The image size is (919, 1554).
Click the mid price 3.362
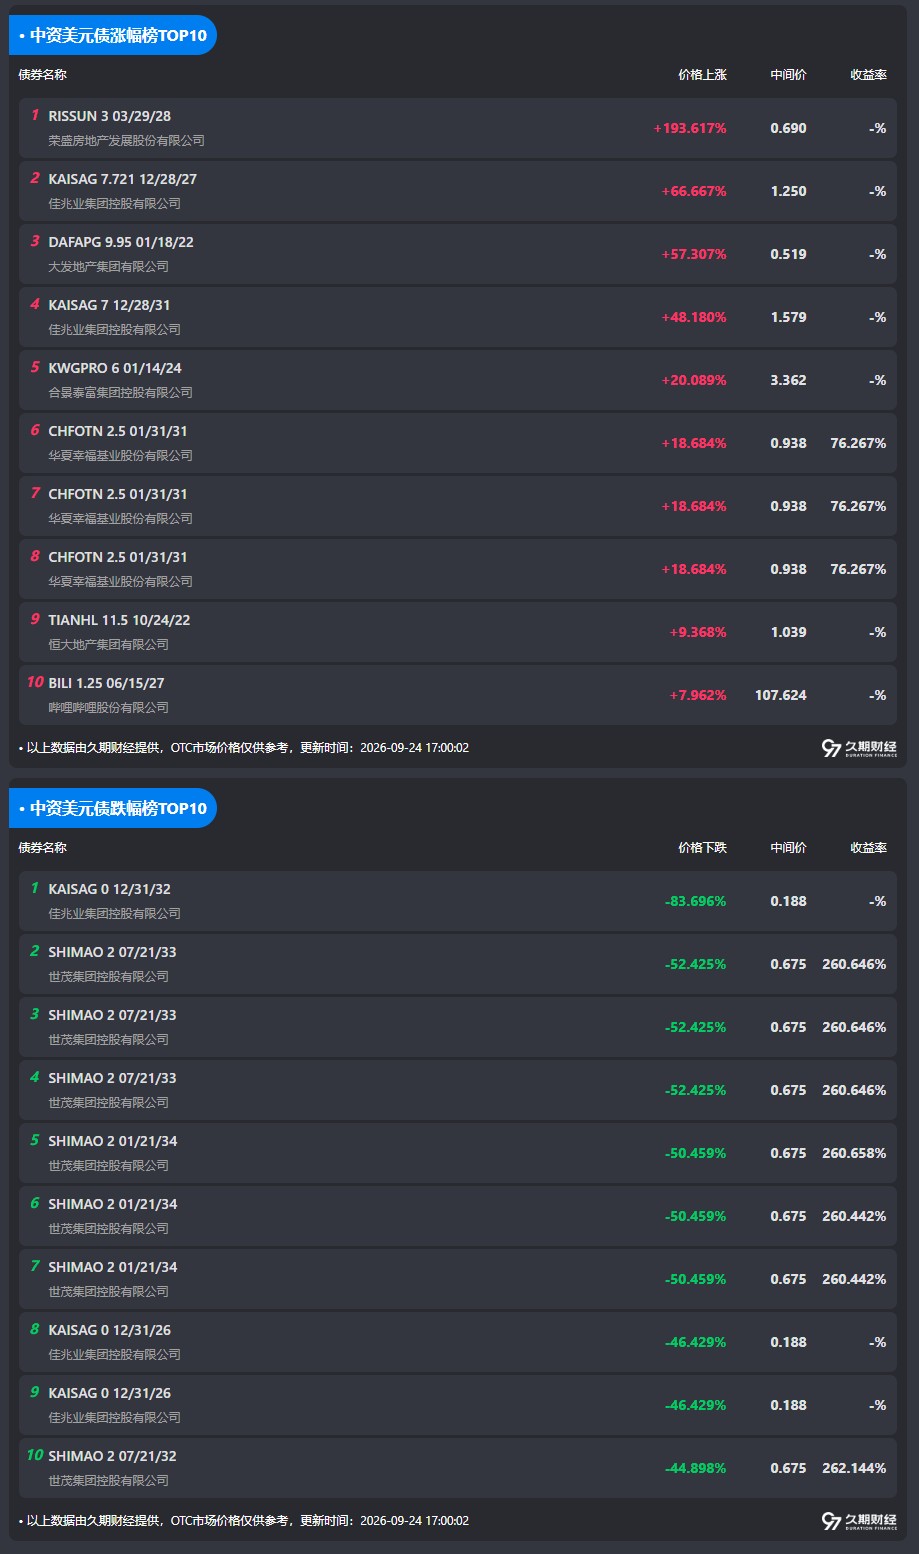tap(788, 380)
